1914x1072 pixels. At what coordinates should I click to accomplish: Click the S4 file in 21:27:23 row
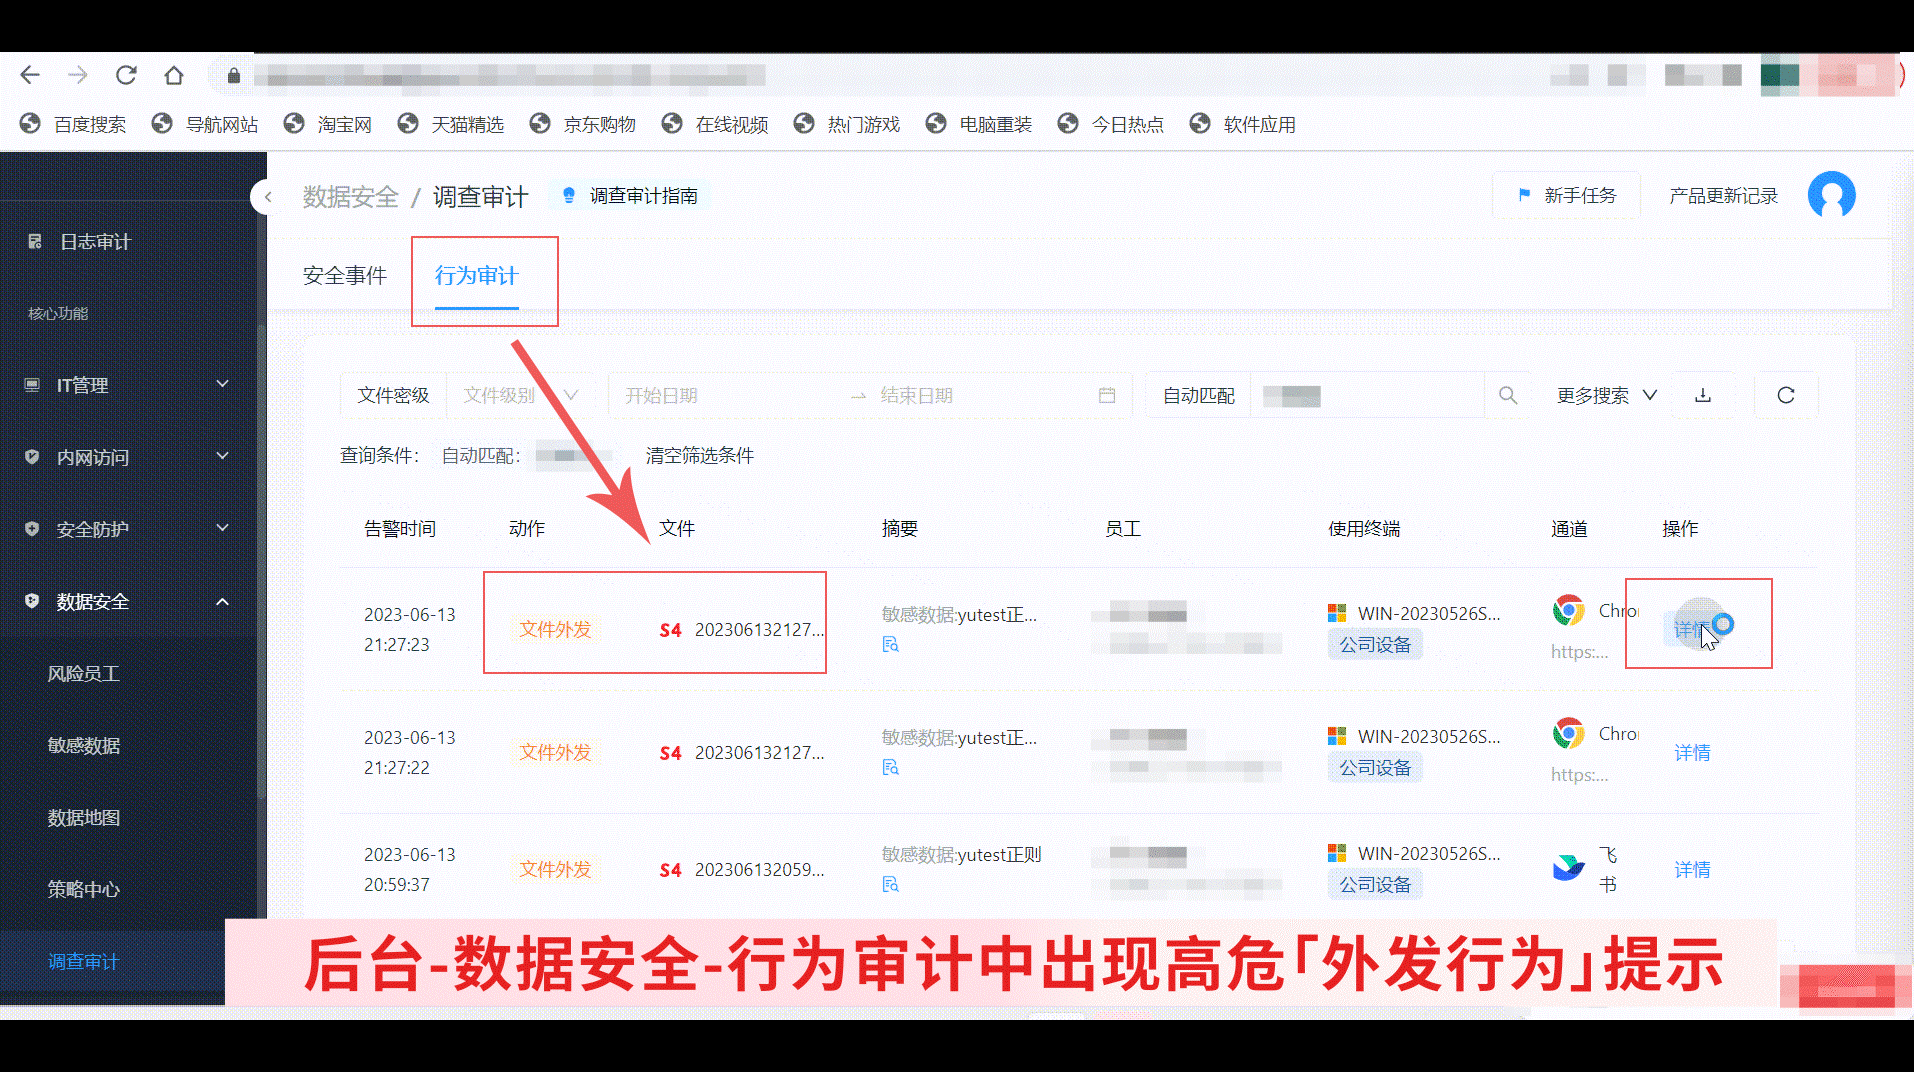(x=742, y=630)
